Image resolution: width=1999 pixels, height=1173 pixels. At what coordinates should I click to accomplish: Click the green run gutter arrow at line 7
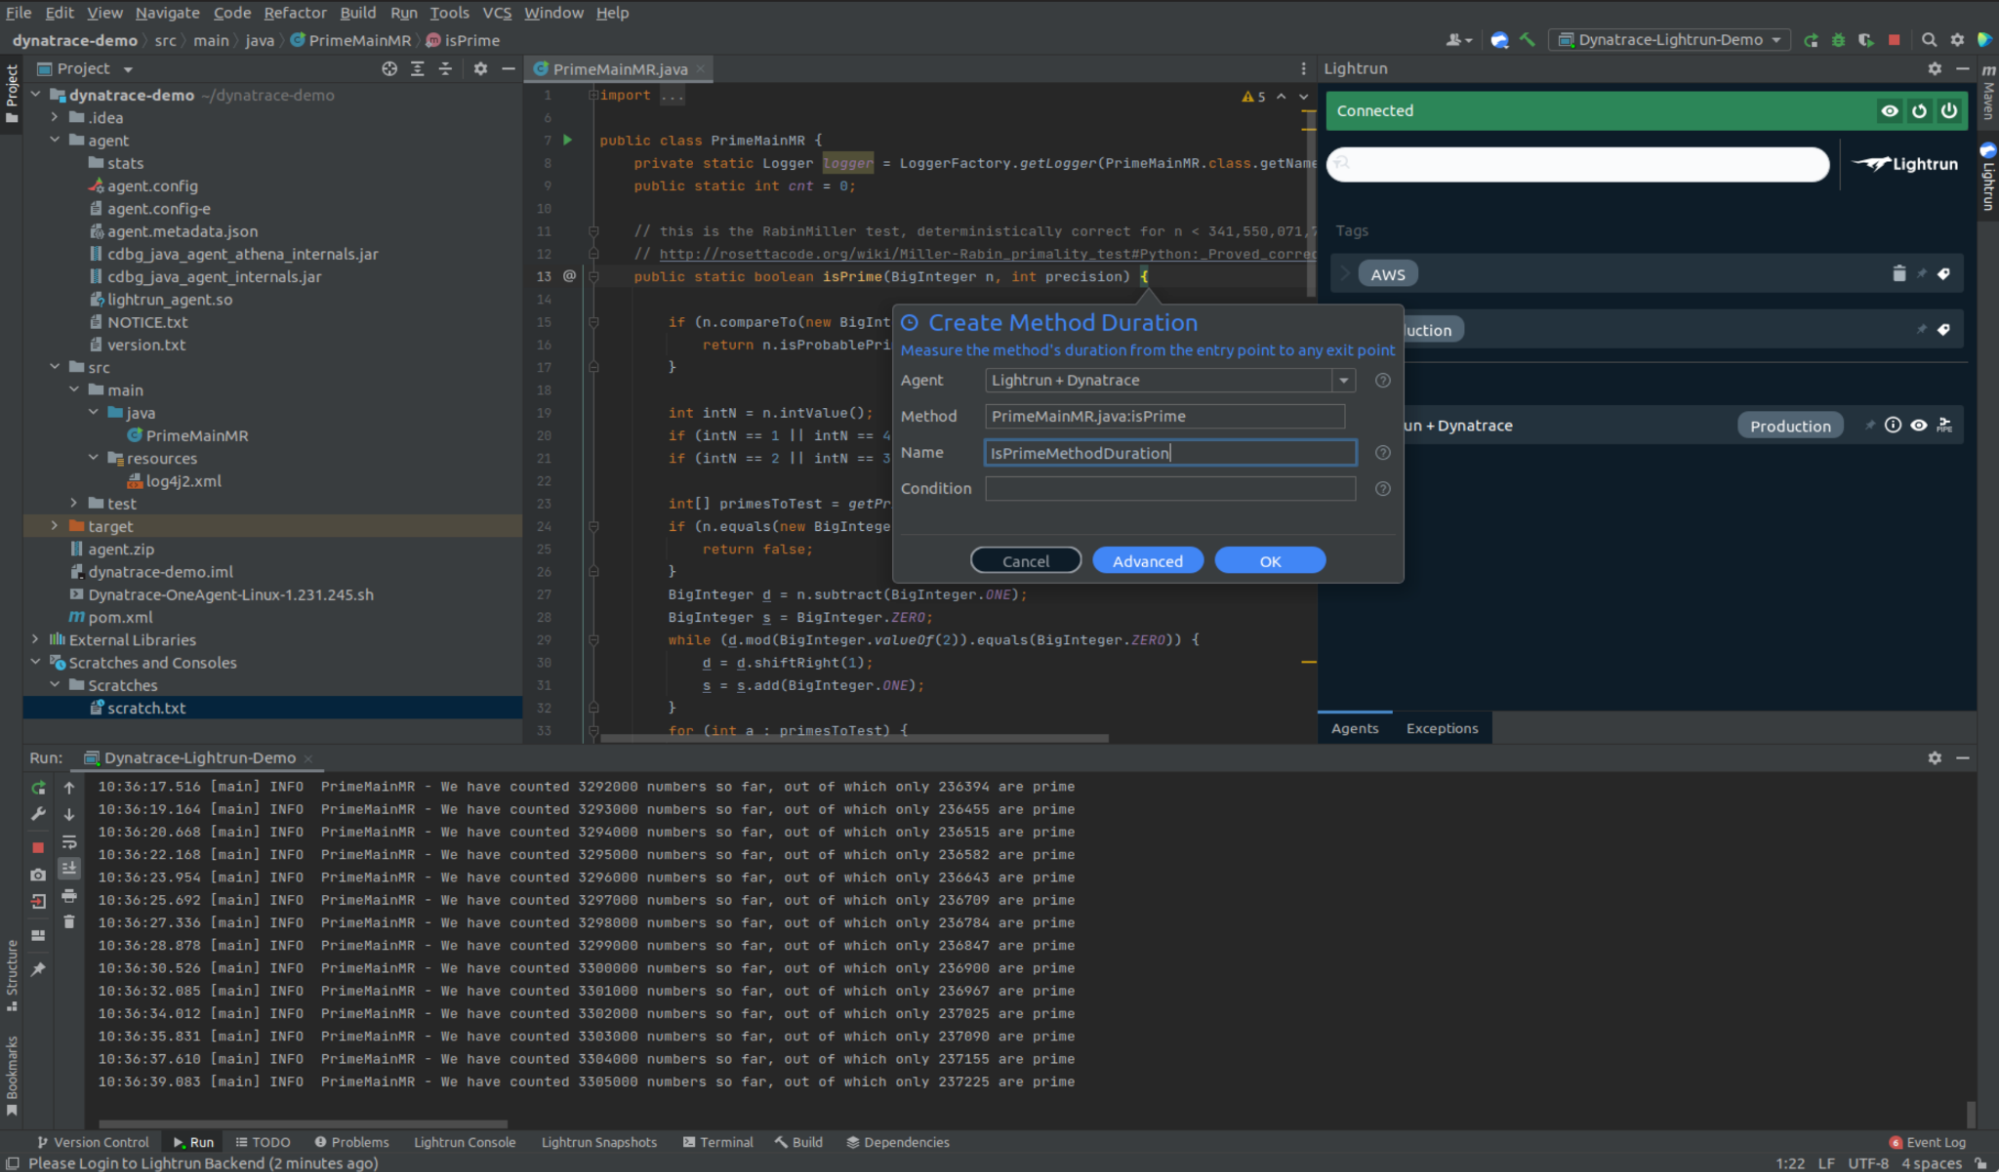(x=567, y=140)
